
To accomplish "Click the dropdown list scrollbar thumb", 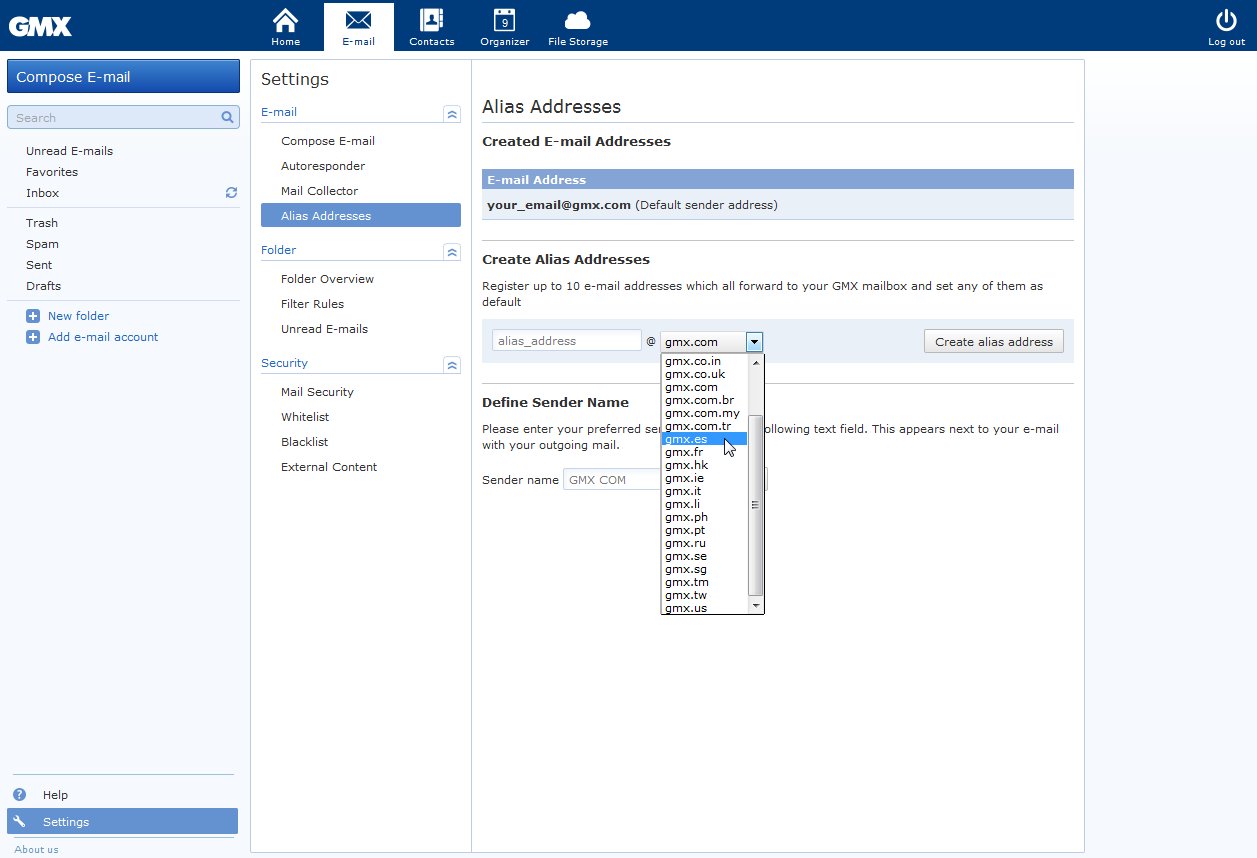I will pos(755,505).
